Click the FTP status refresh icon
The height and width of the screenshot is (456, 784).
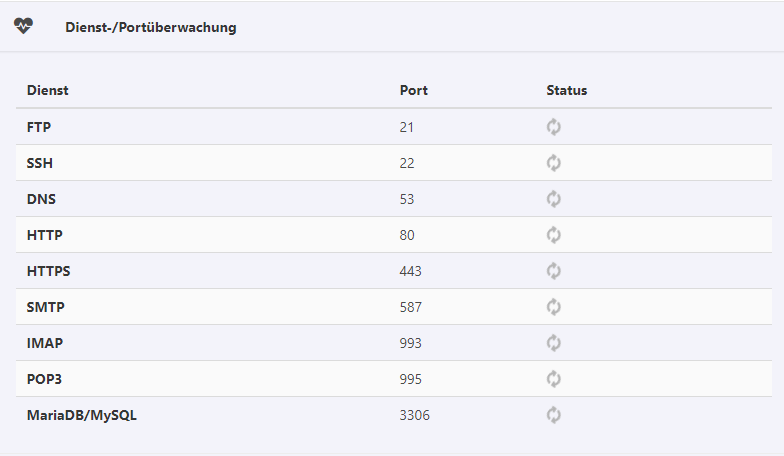coord(554,127)
